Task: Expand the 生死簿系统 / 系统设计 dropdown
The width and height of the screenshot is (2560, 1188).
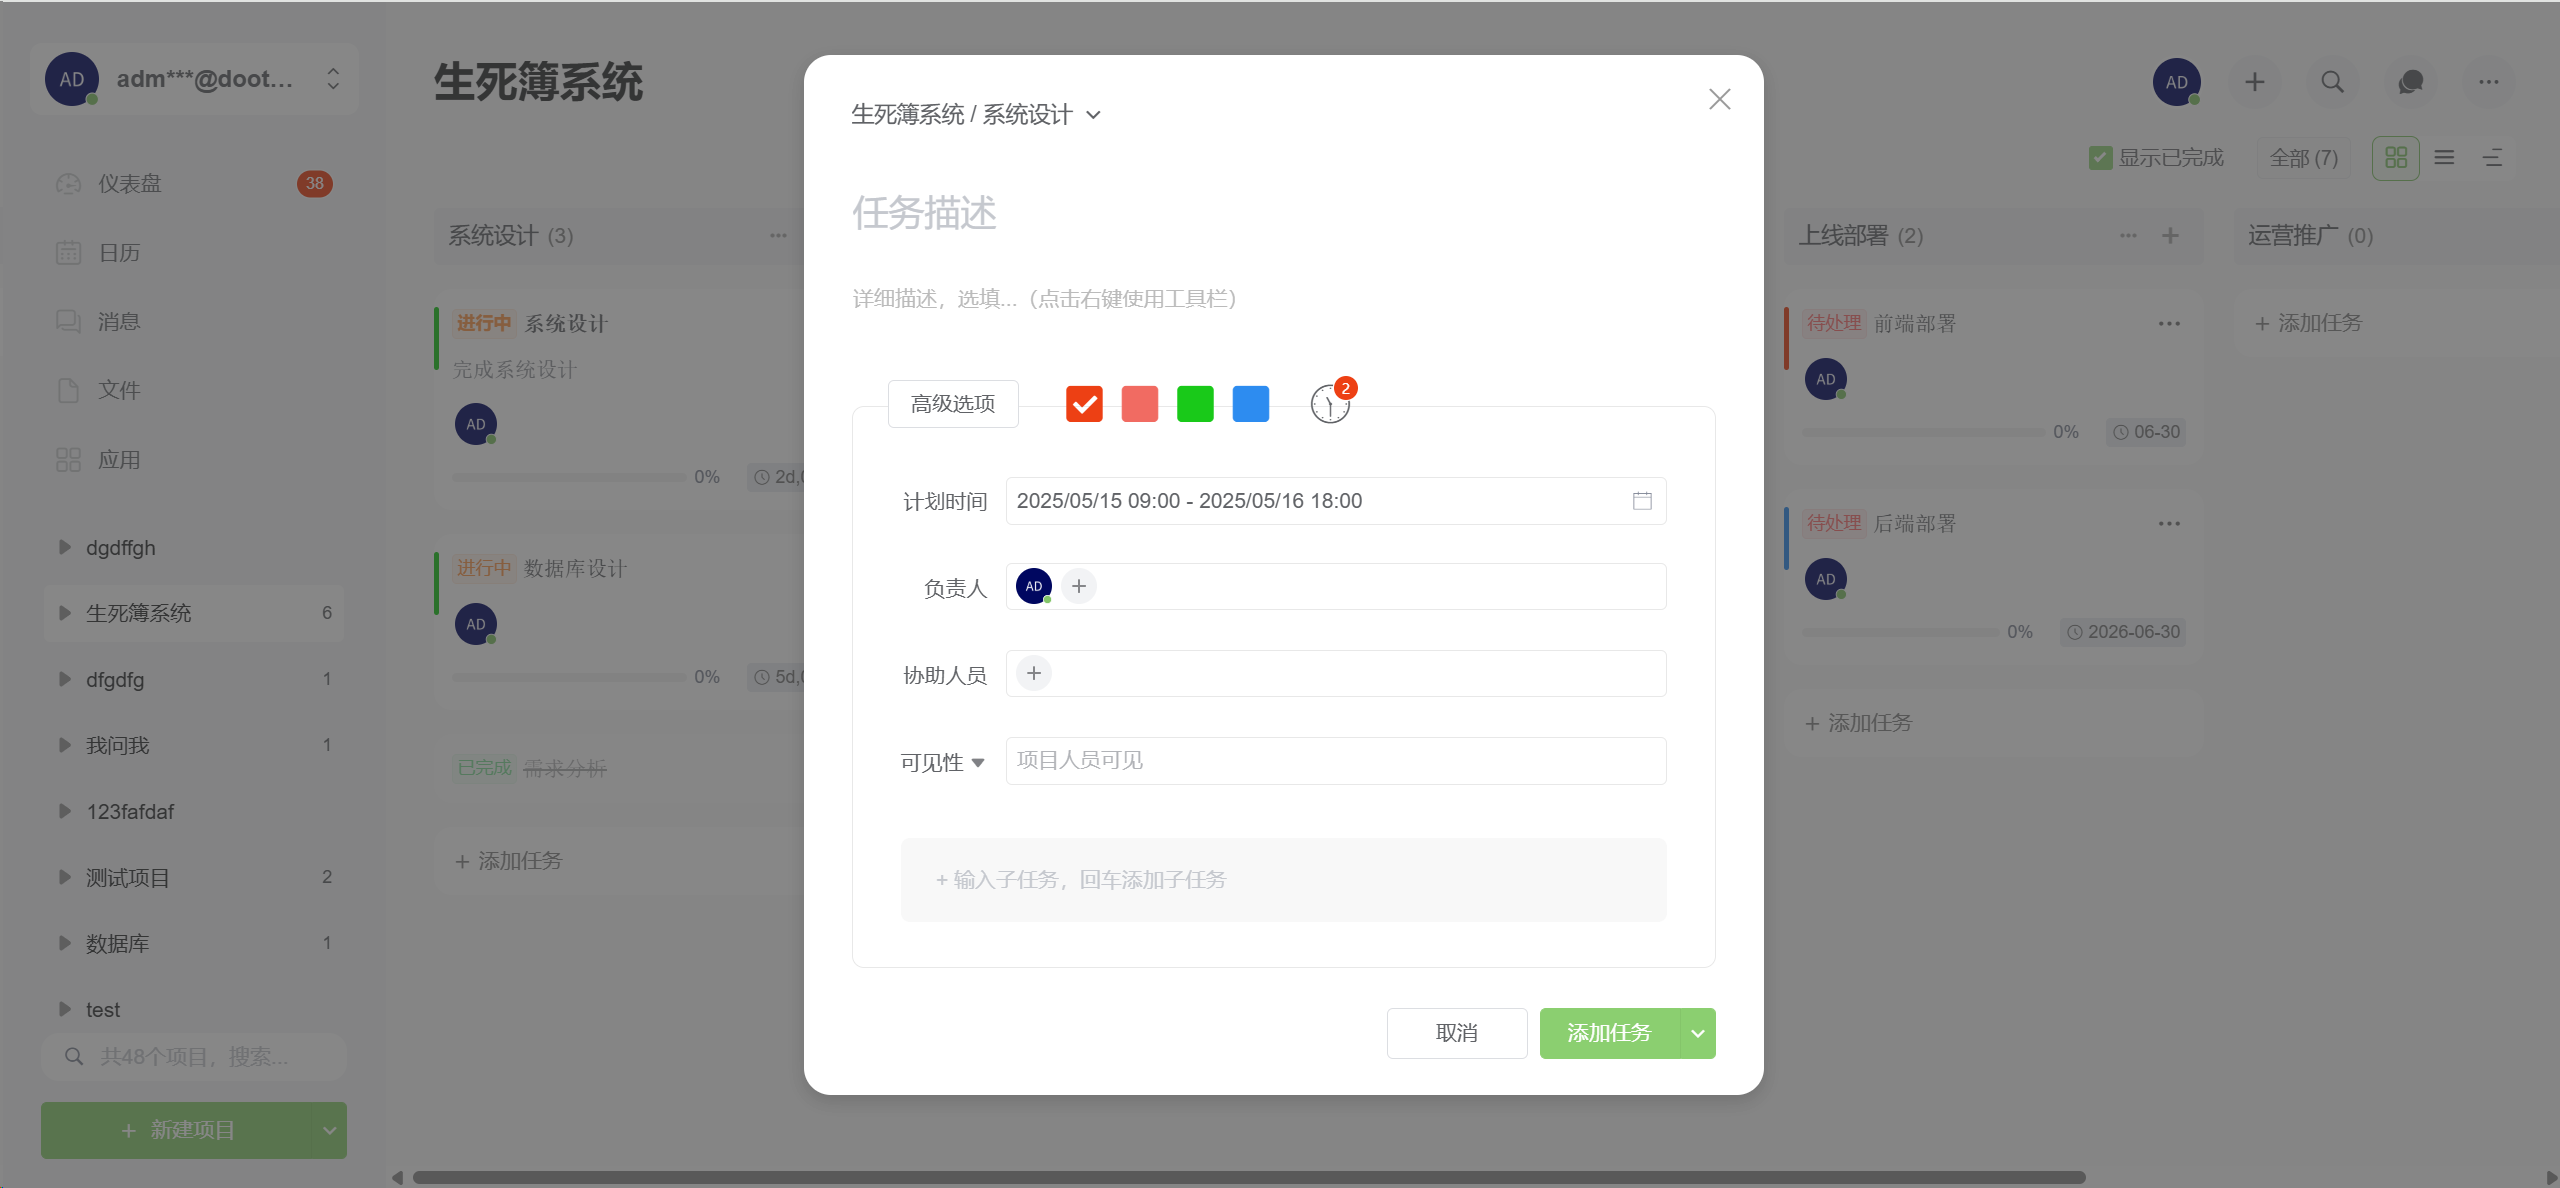Action: [x=1093, y=115]
